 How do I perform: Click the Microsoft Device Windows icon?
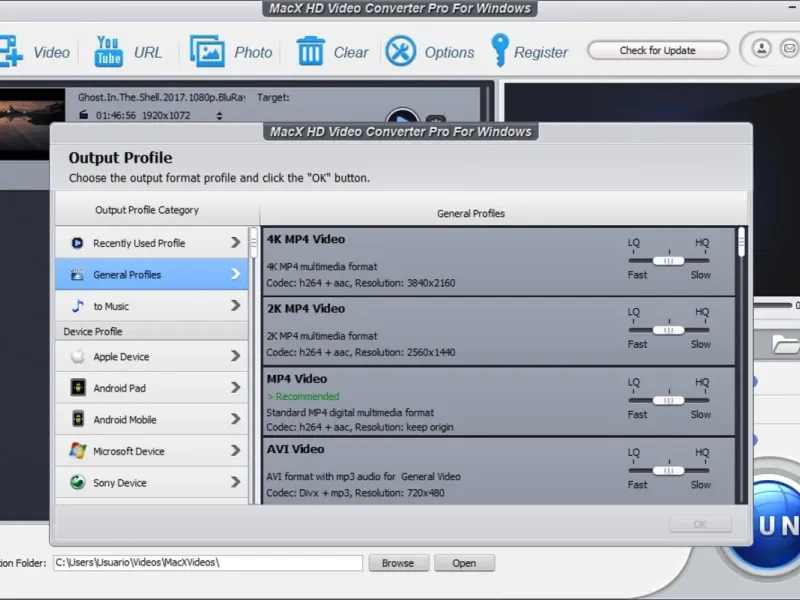tap(78, 451)
